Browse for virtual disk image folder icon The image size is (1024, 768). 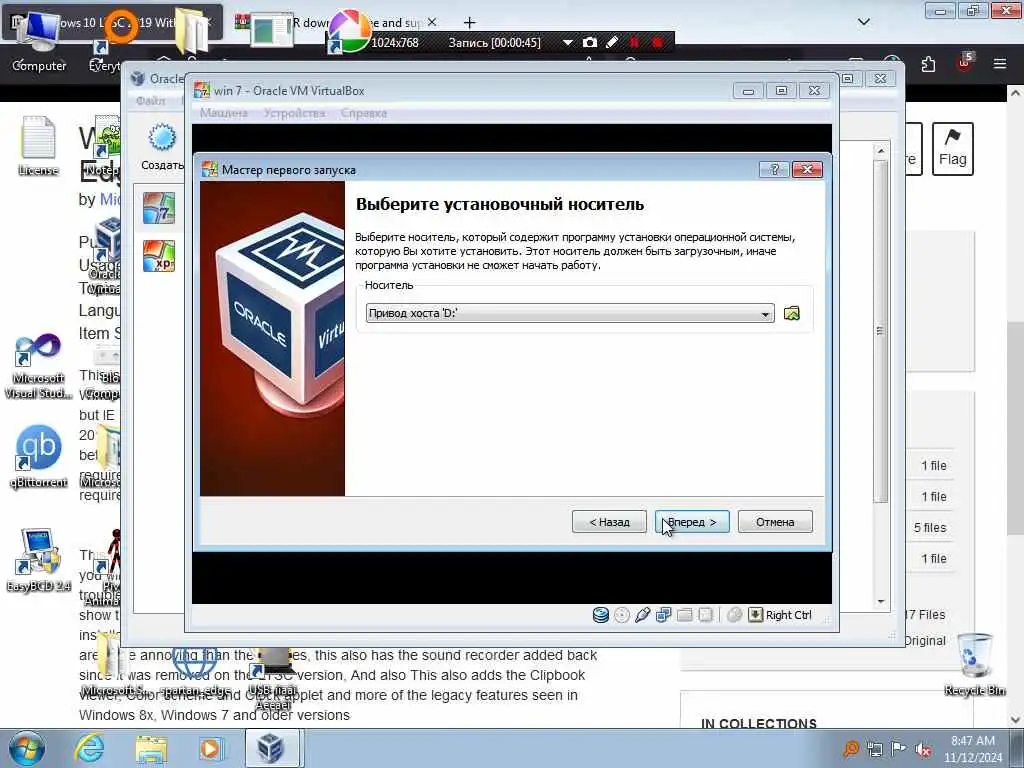click(x=792, y=313)
